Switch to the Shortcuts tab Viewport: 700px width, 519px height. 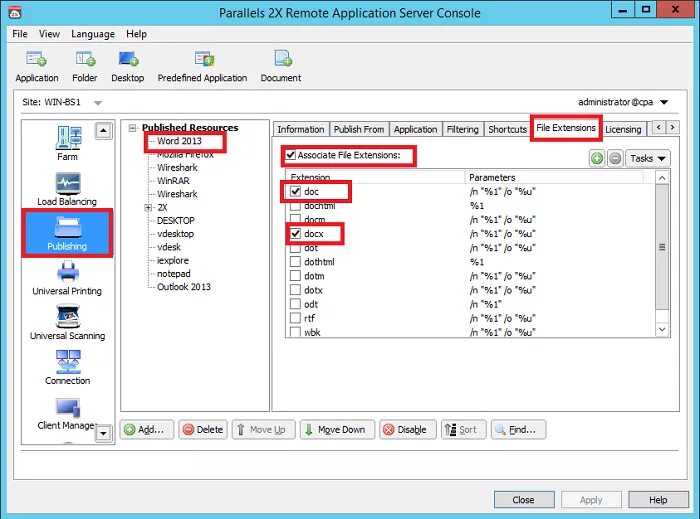[508, 129]
